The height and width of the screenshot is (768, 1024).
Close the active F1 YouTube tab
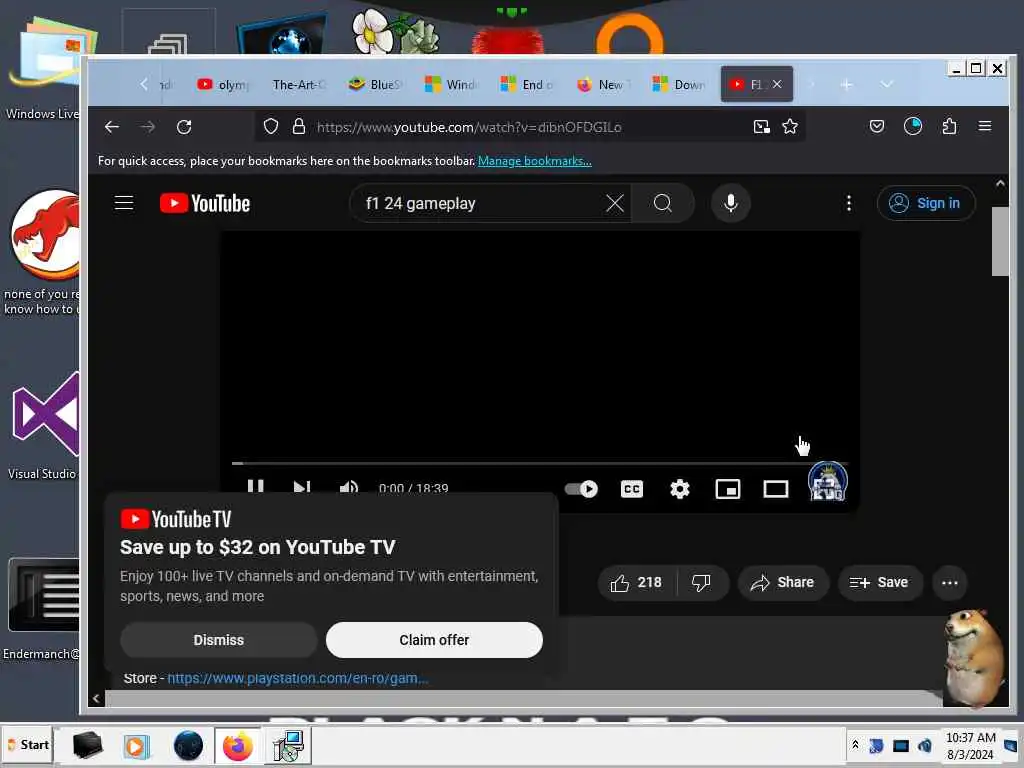coord(777,84)
